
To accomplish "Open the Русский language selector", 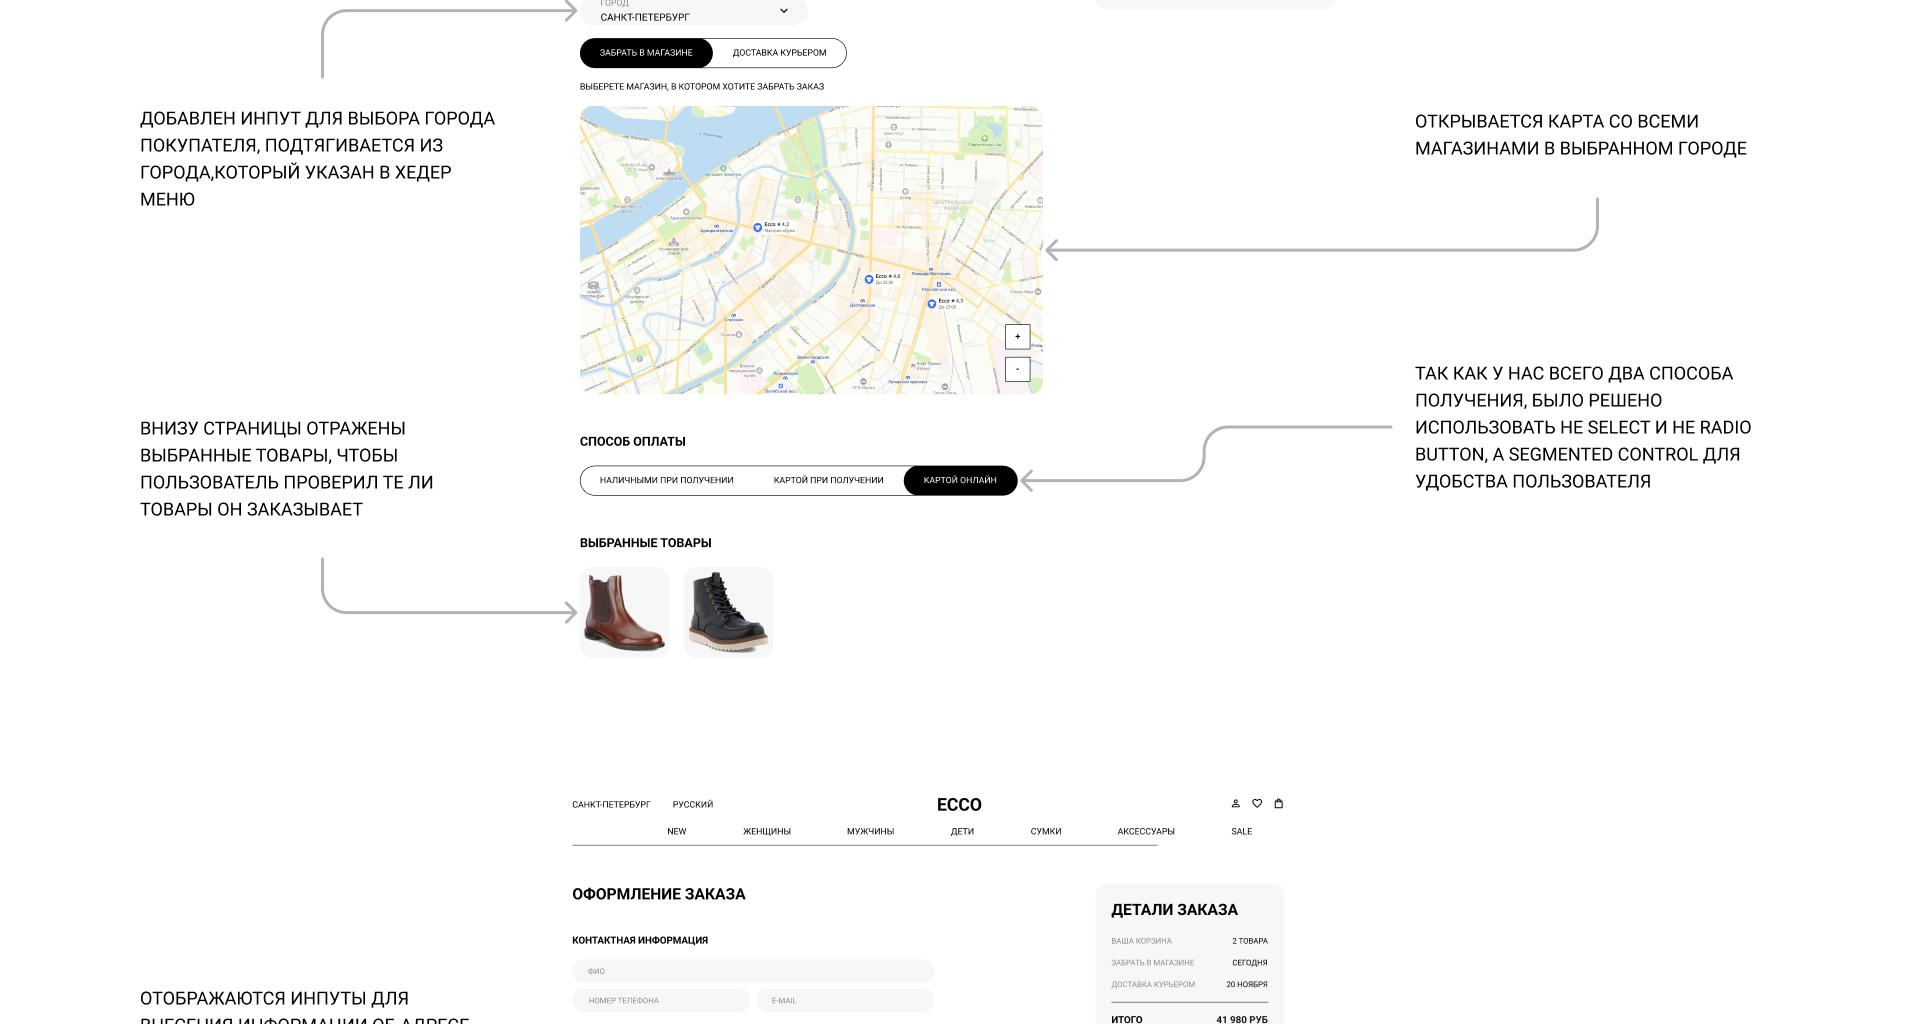I will pos(693,805).
